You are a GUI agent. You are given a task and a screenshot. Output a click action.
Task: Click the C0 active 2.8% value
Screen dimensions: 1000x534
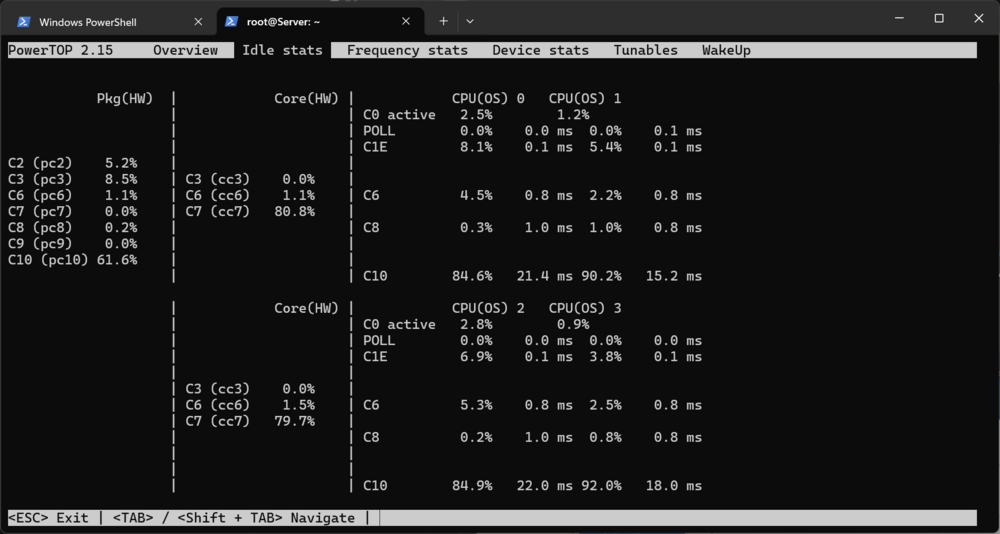[476, 325]
